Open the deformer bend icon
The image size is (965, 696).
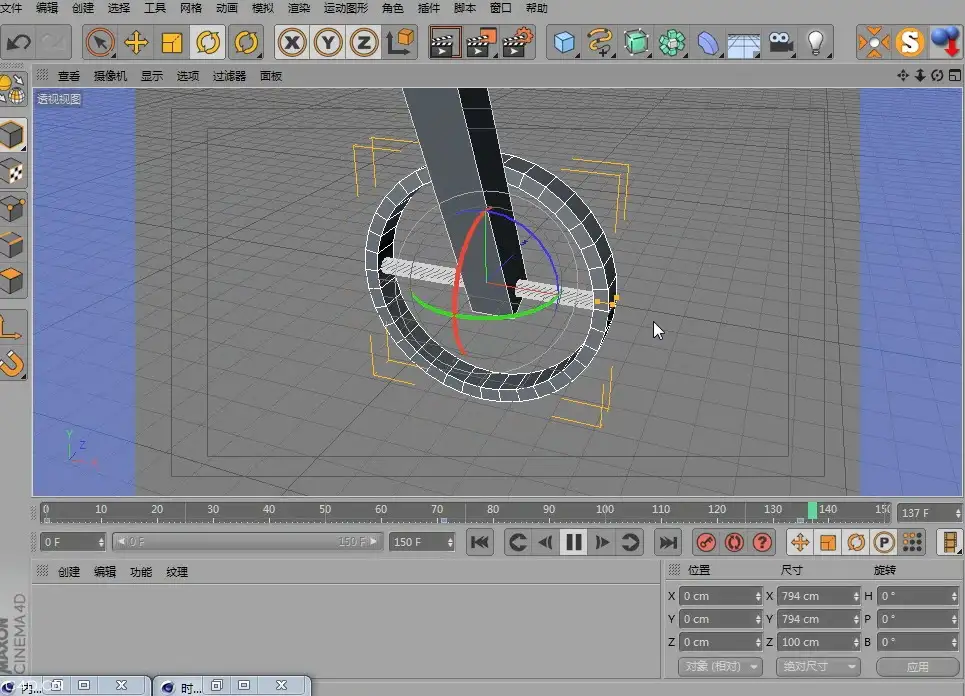(x=708, y=42)
